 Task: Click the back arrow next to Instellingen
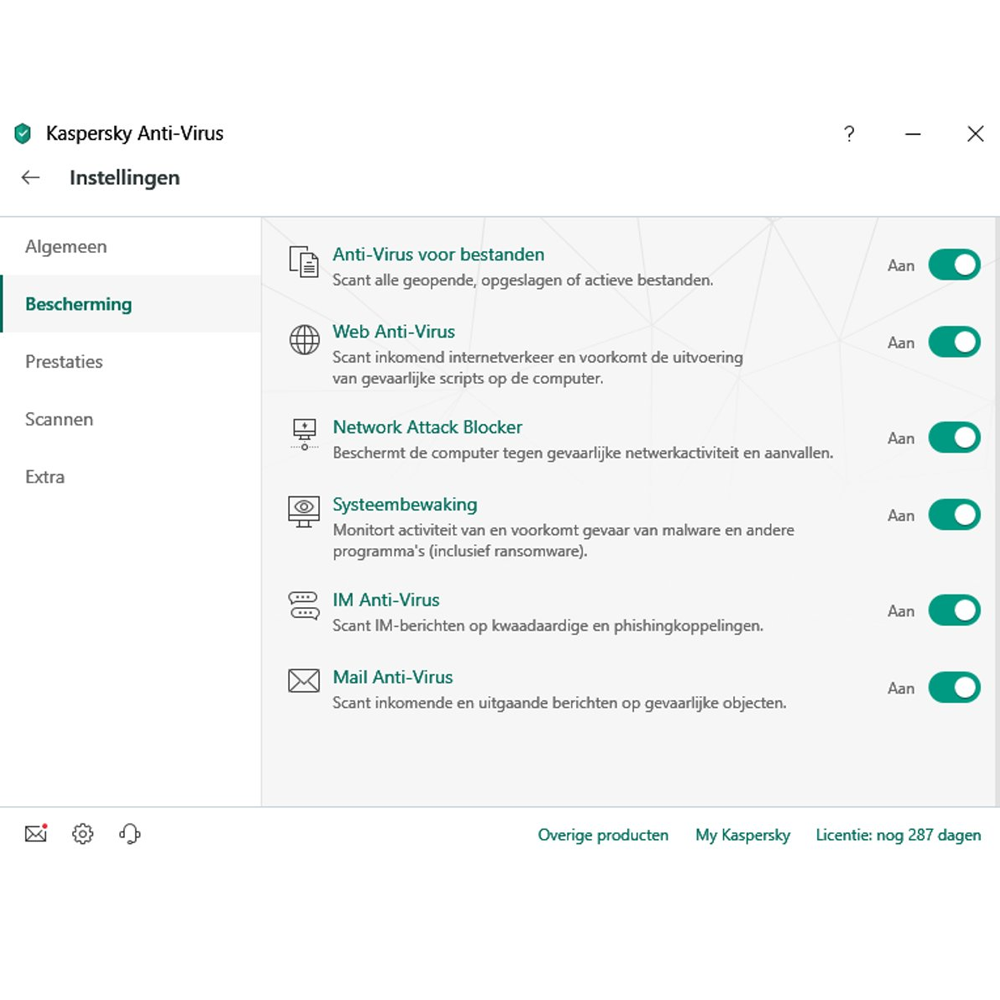[31, 177]
